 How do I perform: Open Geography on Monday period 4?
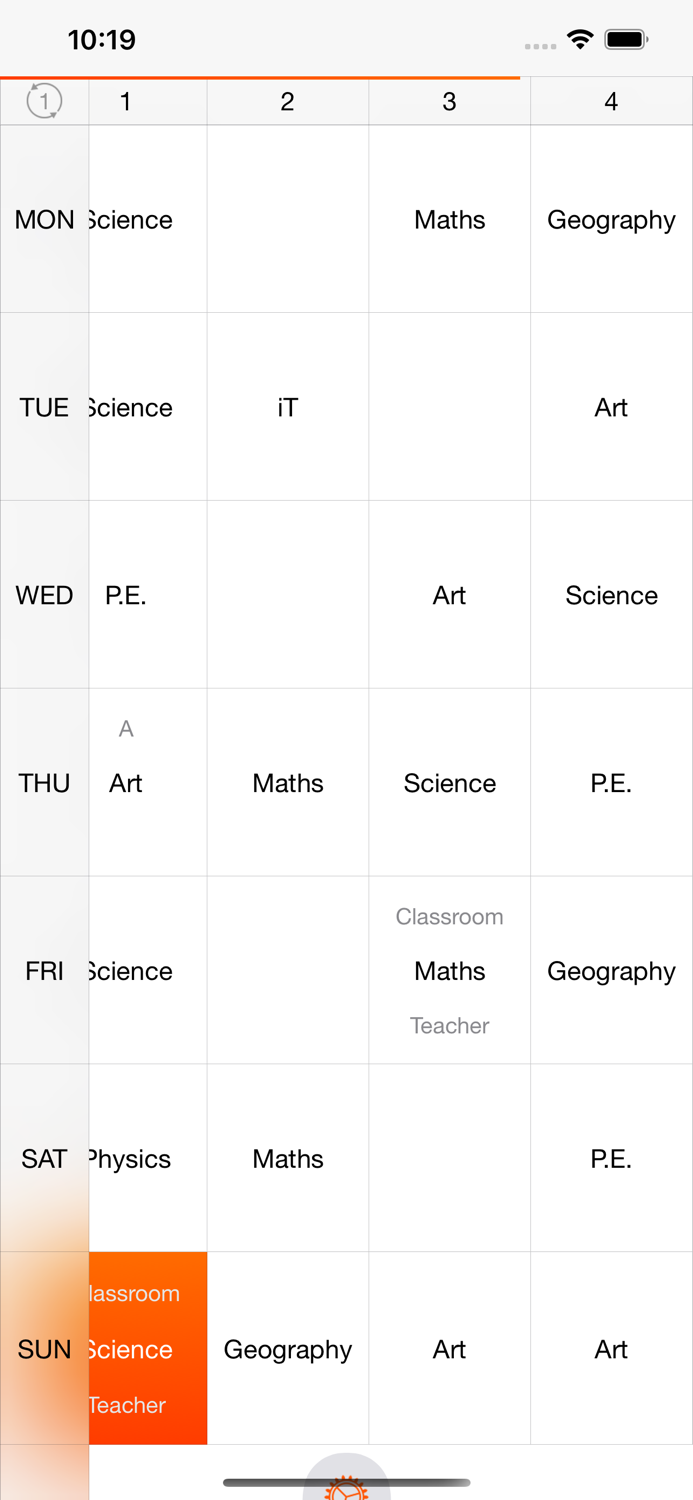click(611, 219)
